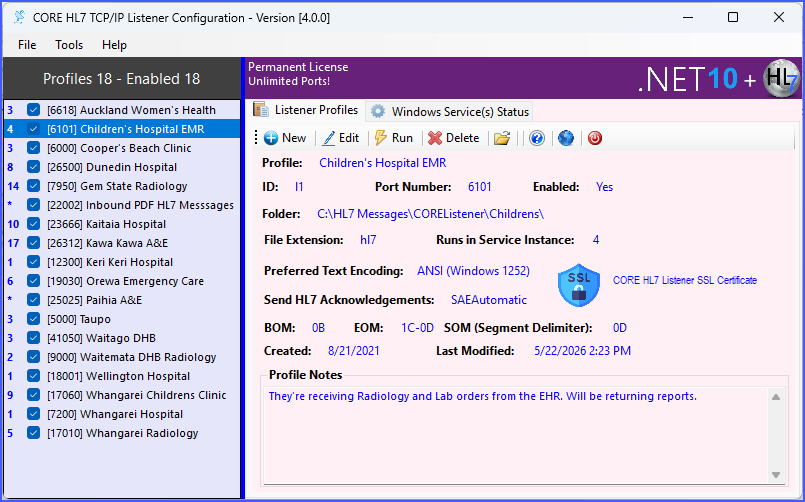The width and height of the screenshot is (805, 502).
Task: Click the toolbar grip handle left of New
Action: tap(256, 138)
